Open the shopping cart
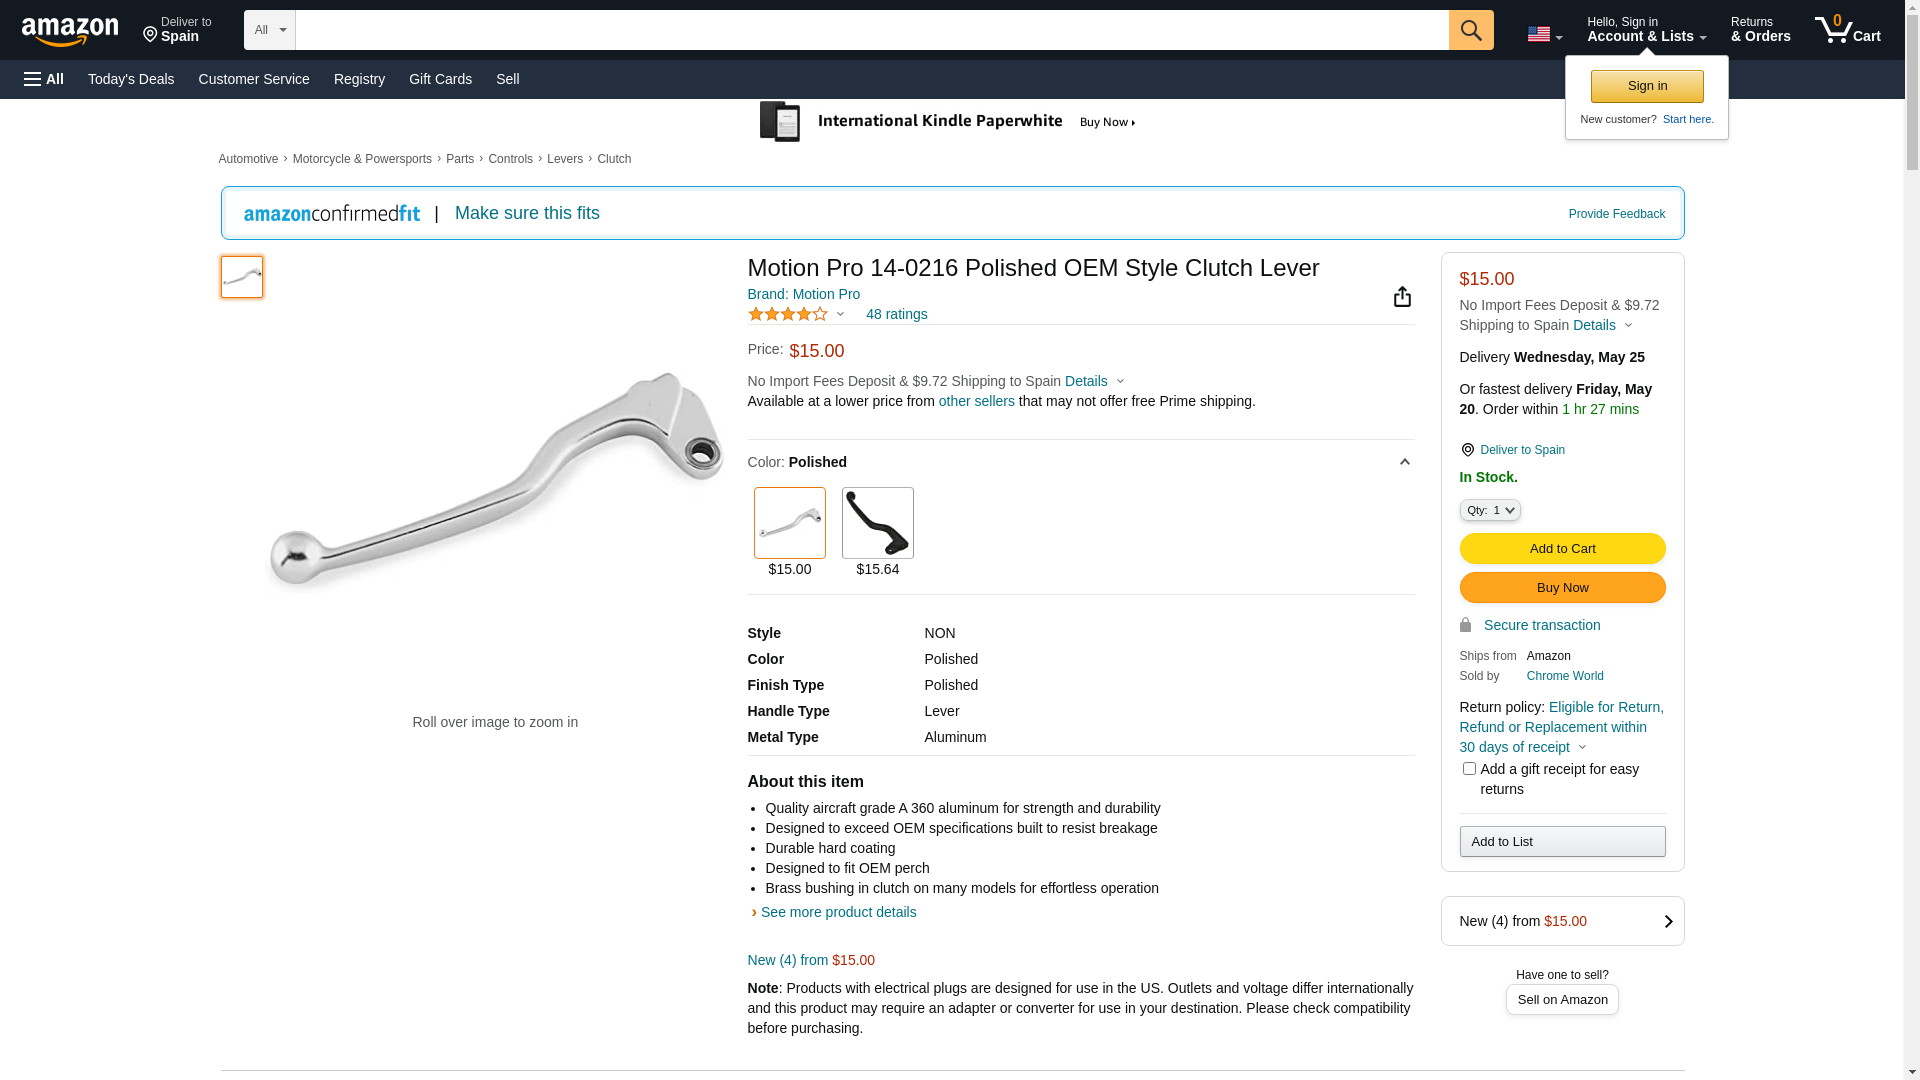Screen dimensions: 1920x1080 click(x=1847, y=30)
